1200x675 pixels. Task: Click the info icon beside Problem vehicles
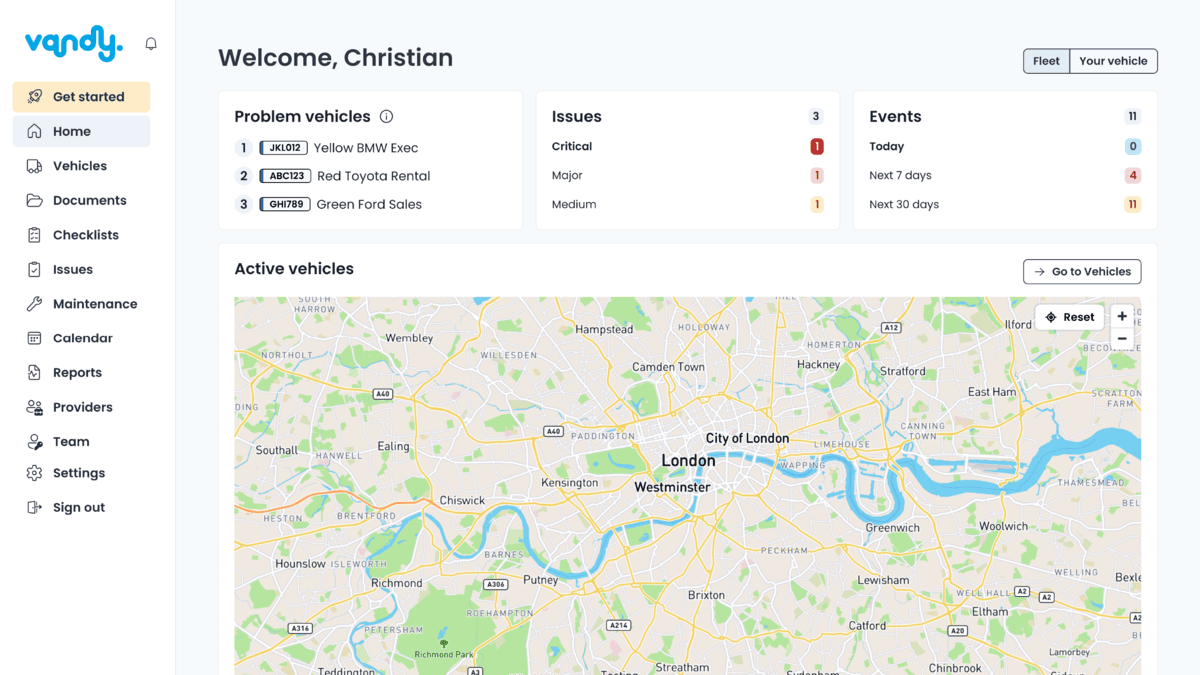386,117
